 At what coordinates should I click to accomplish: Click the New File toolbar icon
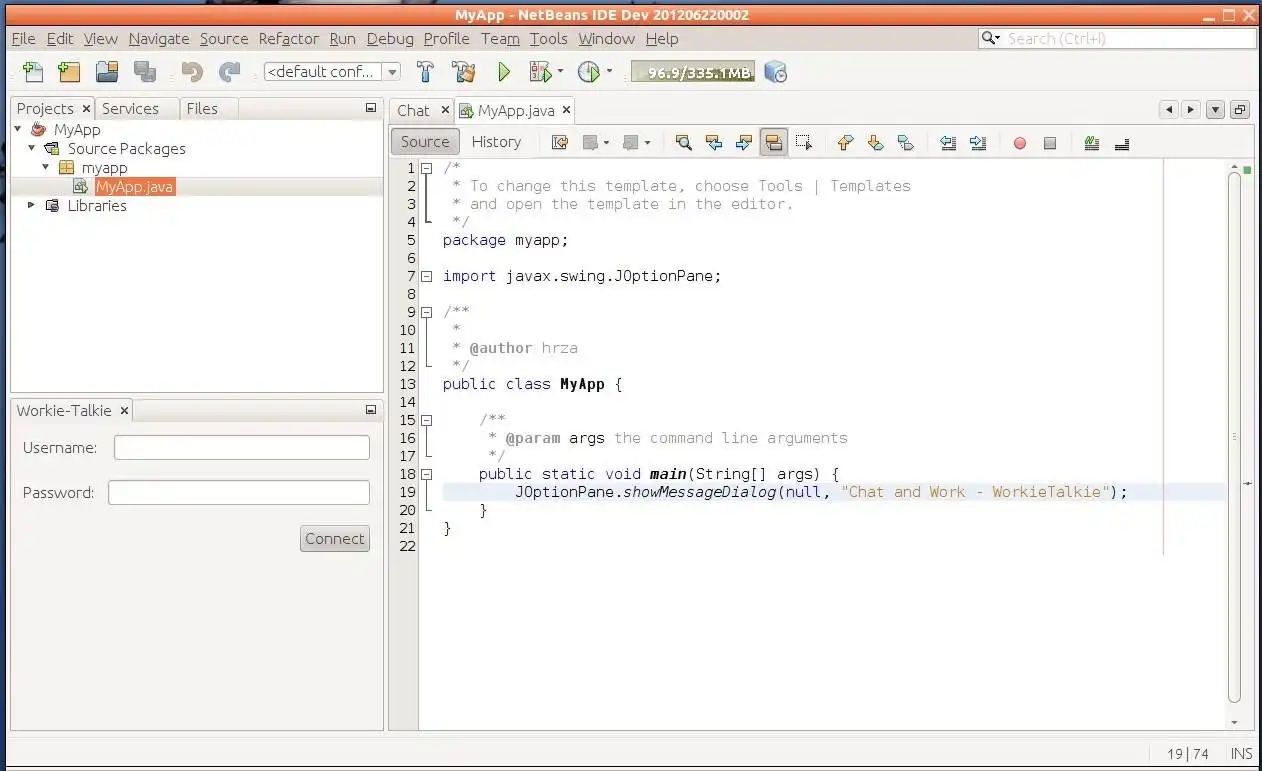pos(33,72)
